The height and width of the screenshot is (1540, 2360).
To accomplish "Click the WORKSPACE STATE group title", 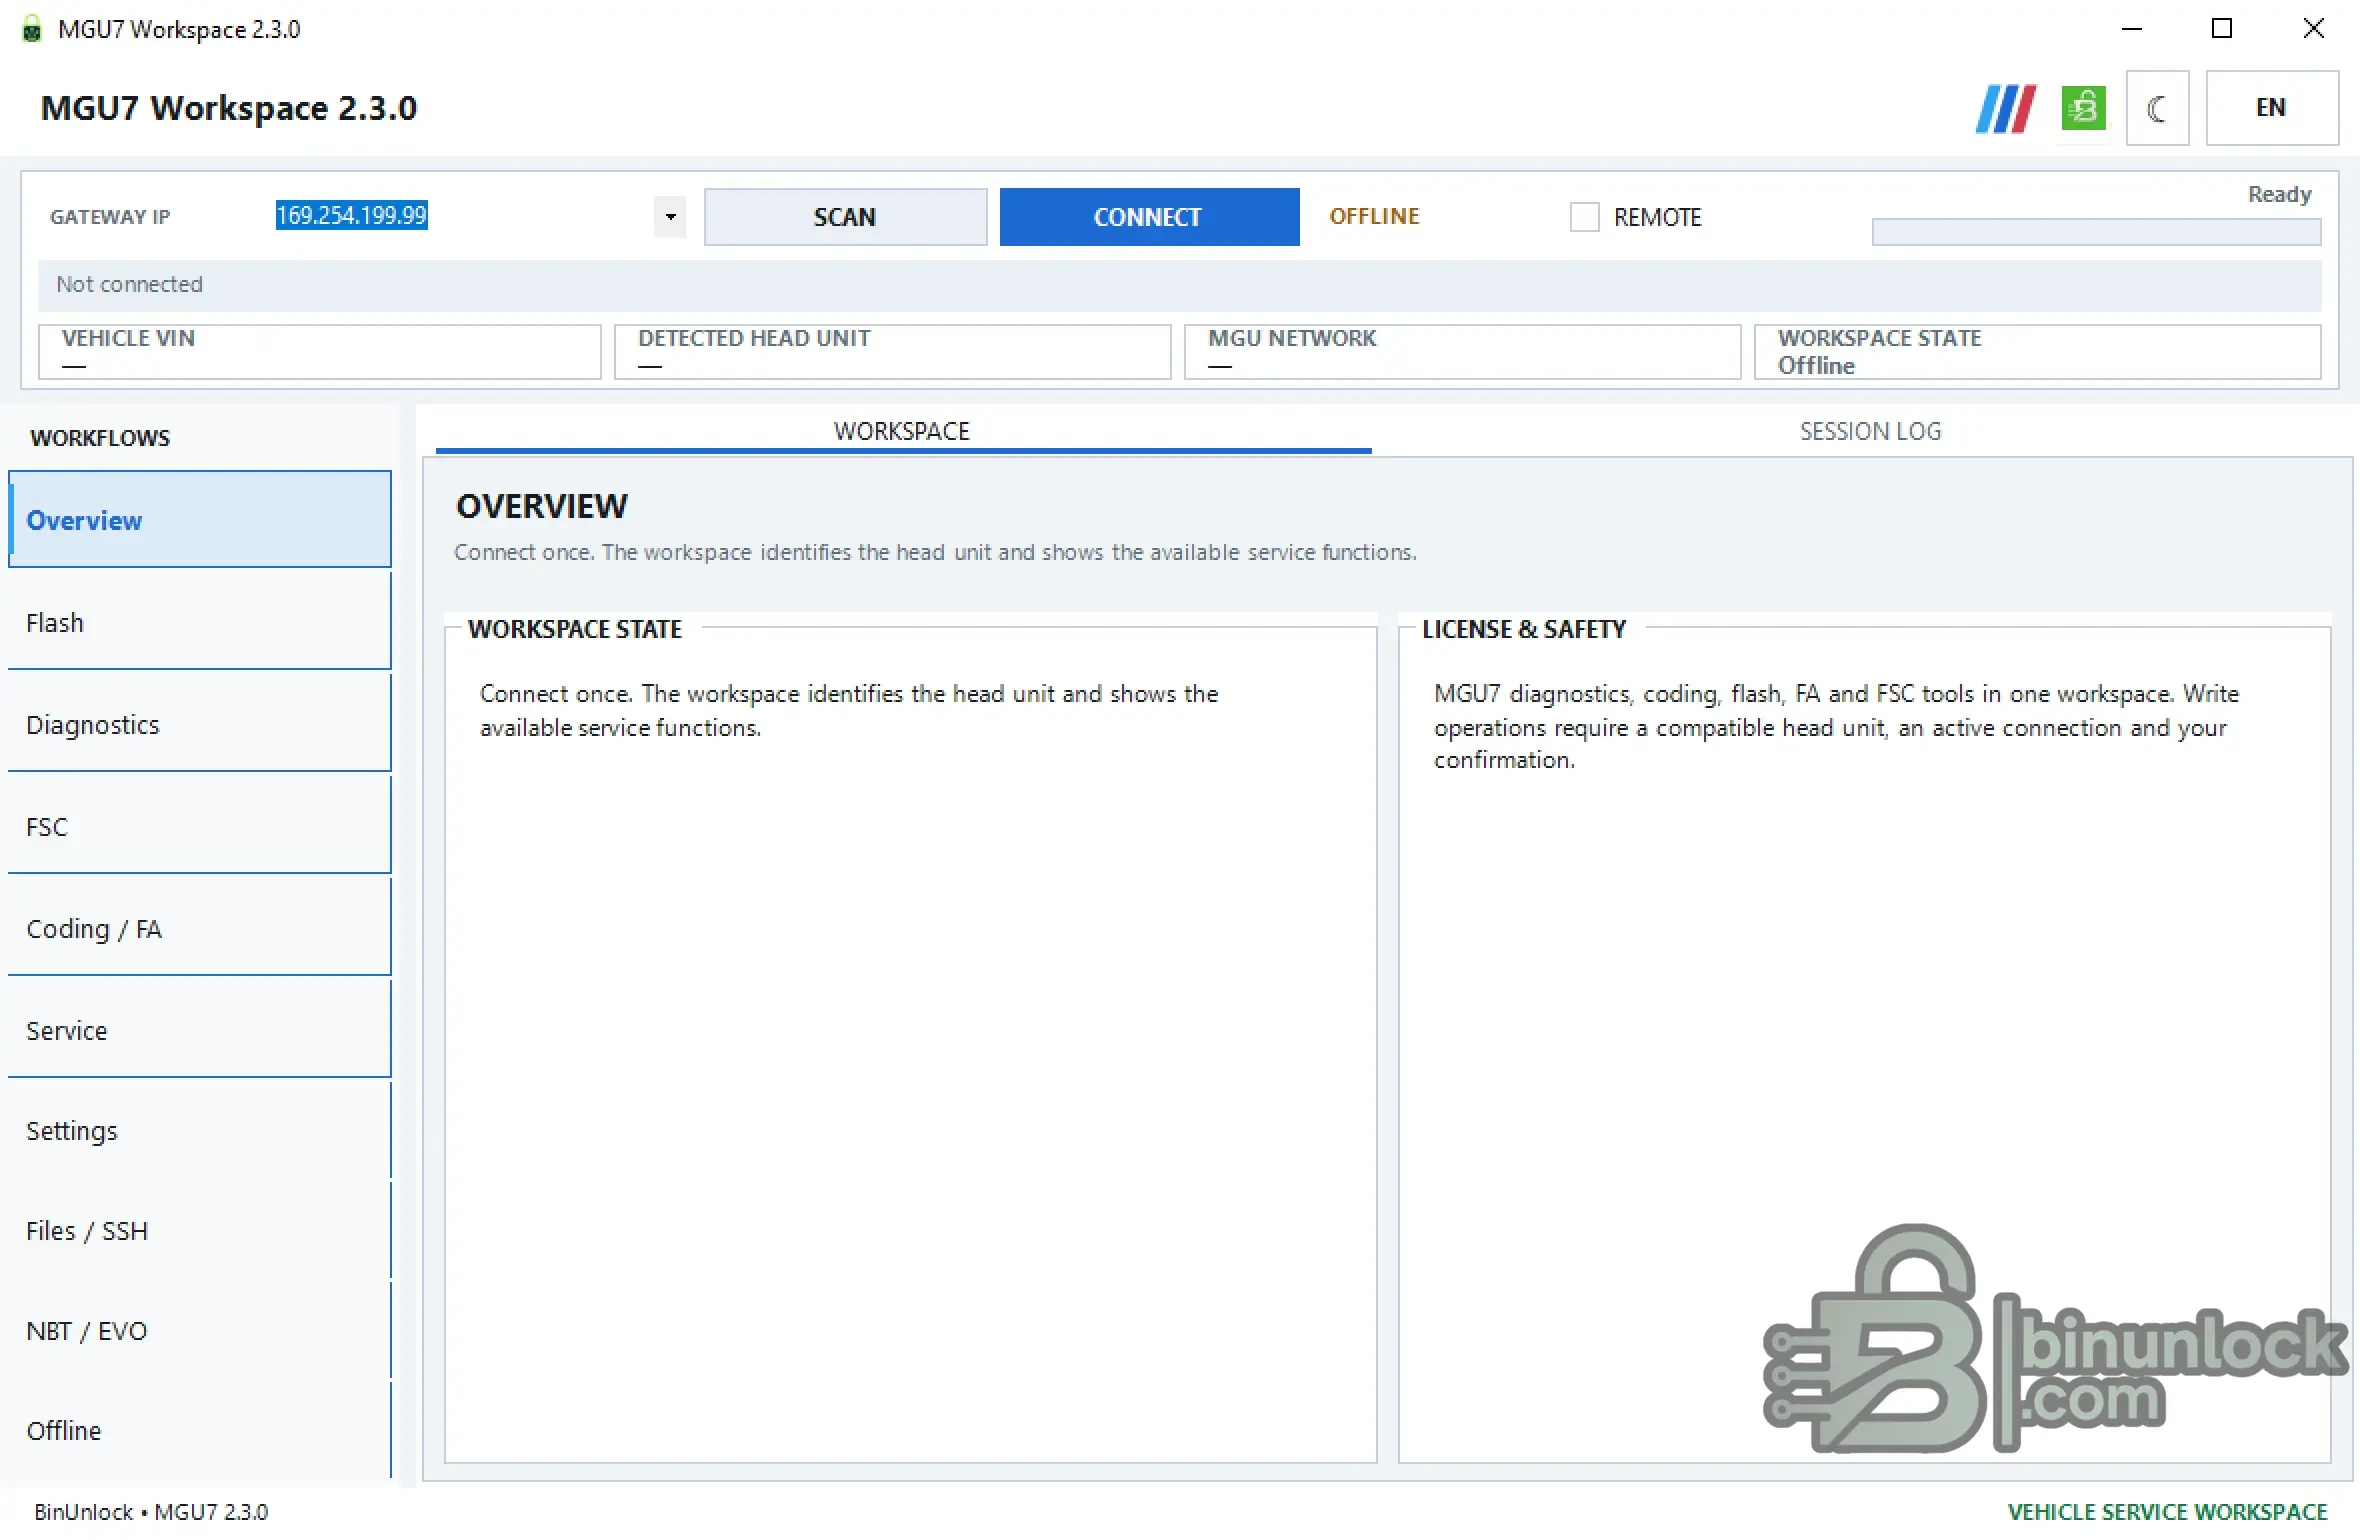I will pyautogui.click(x=575, y=629).
